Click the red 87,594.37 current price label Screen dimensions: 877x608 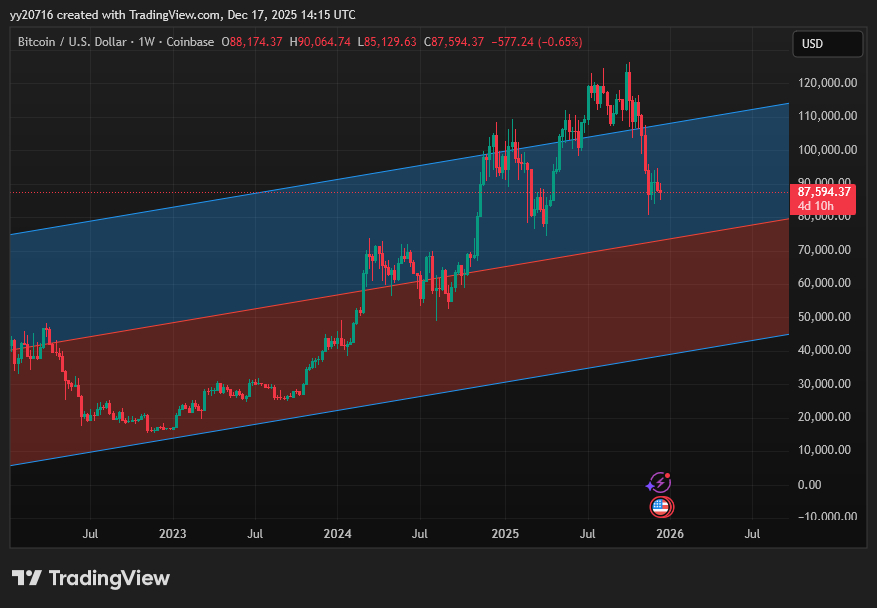coord(824,192)
